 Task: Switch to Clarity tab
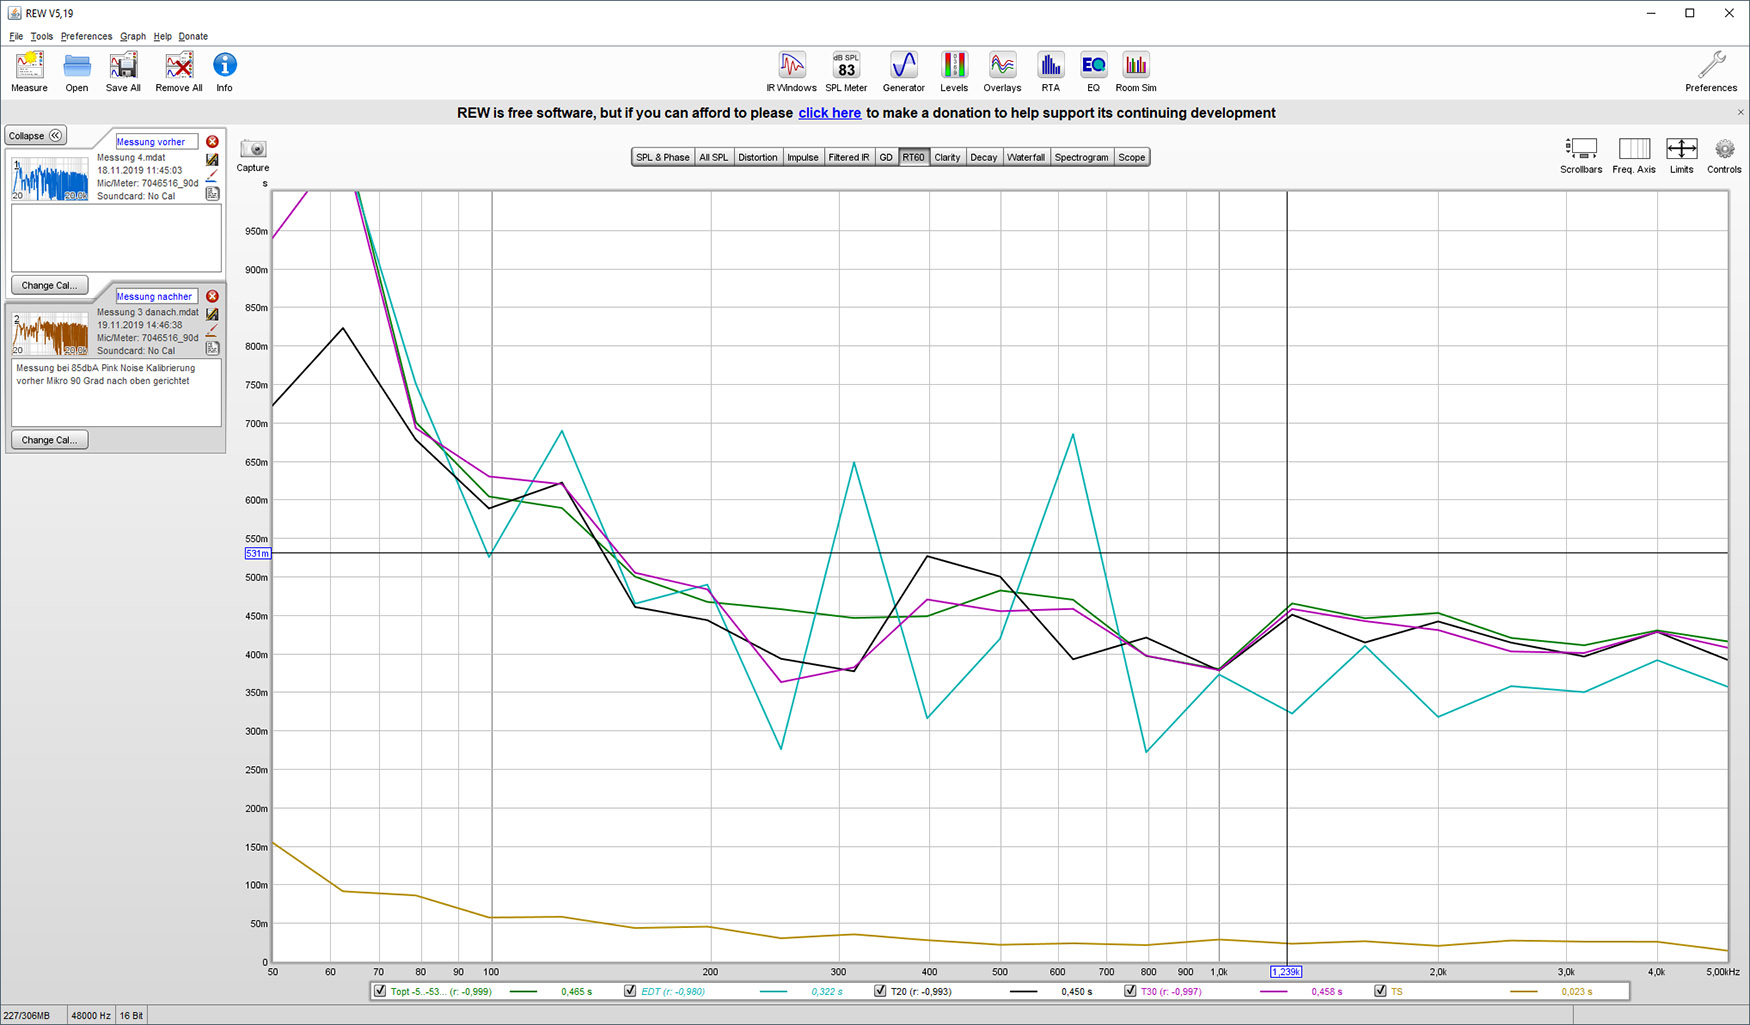947,157
